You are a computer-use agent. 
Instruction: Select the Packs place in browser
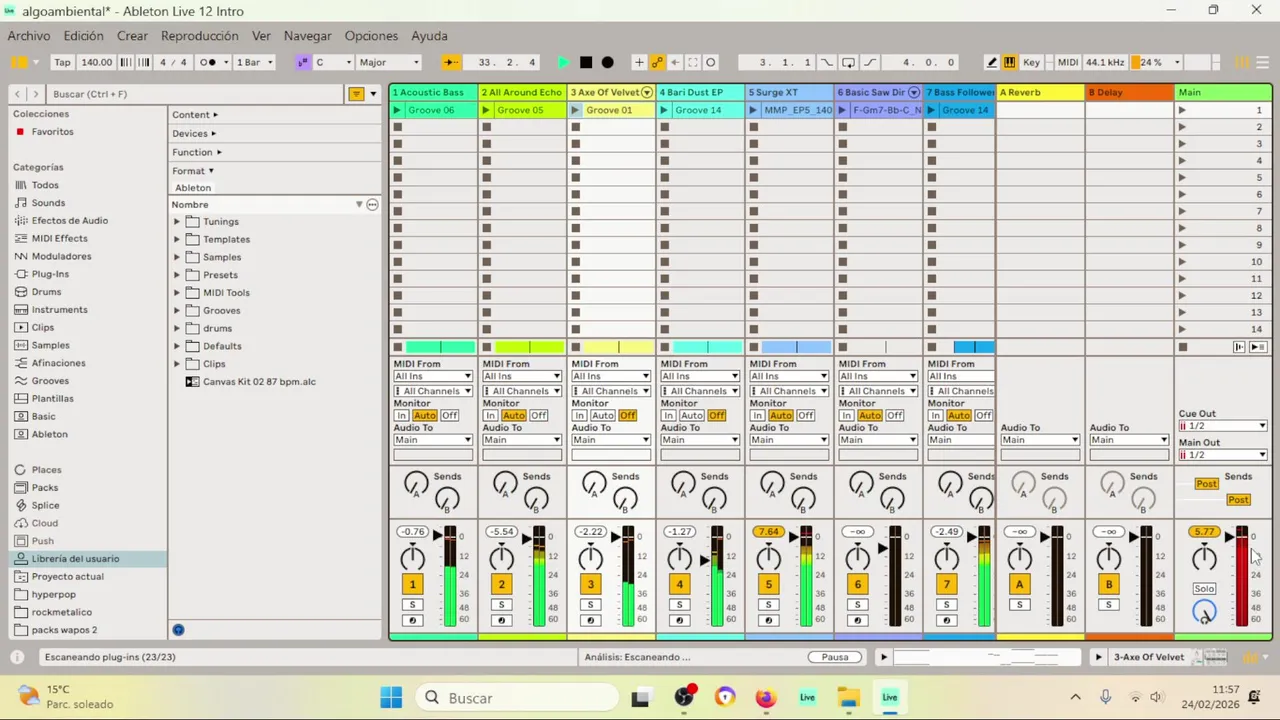click(44, 488)
